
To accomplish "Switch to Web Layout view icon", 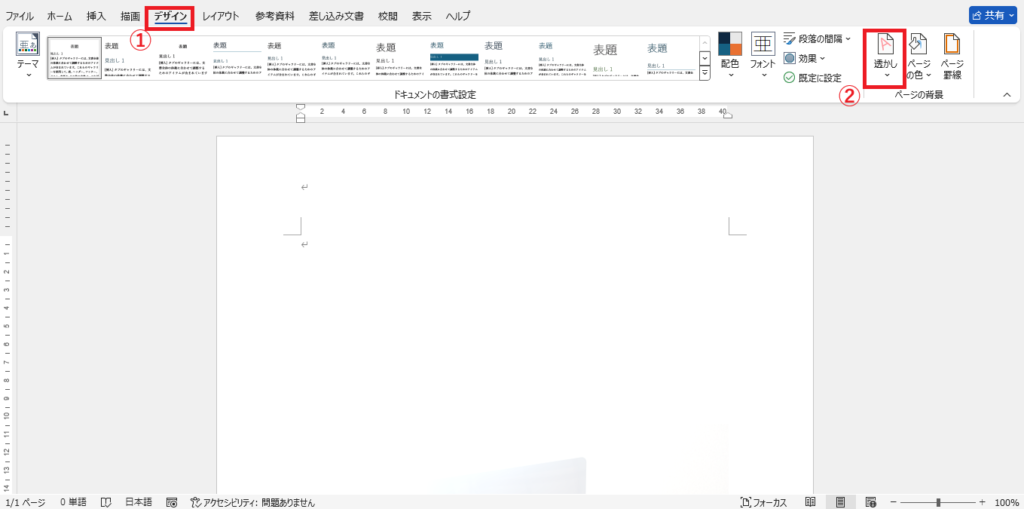I will pyautogui.click(x=871, y=502).
